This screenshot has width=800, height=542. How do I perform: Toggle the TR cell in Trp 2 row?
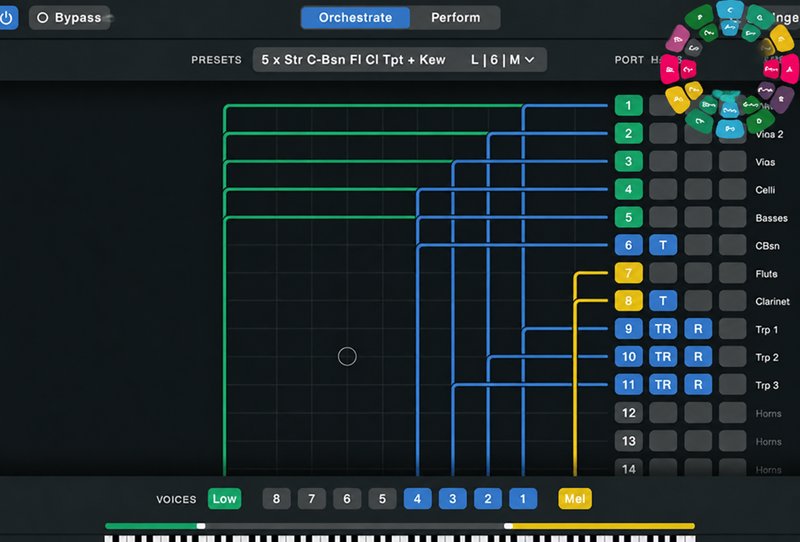663,357
